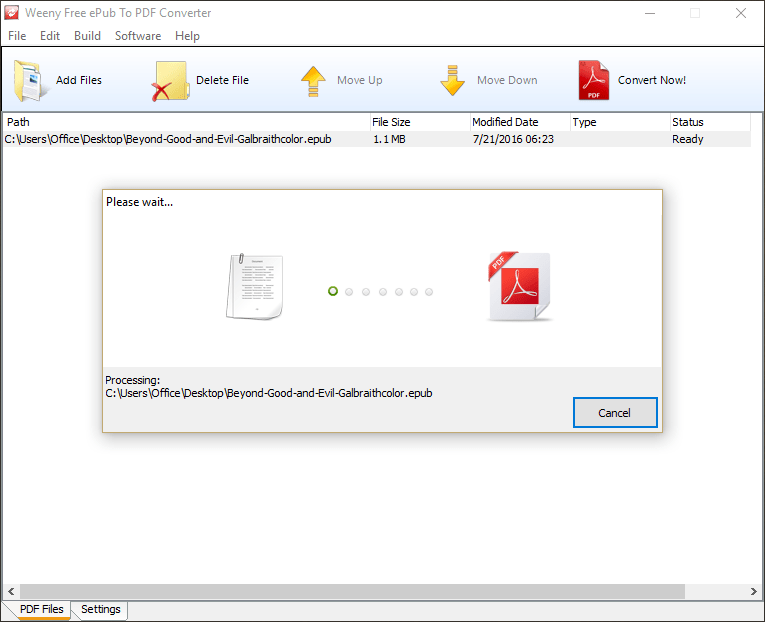The width and height of the screenshot is (765, 622).
Task: Click the Please wait... text
Action: (x=140, y=202)
